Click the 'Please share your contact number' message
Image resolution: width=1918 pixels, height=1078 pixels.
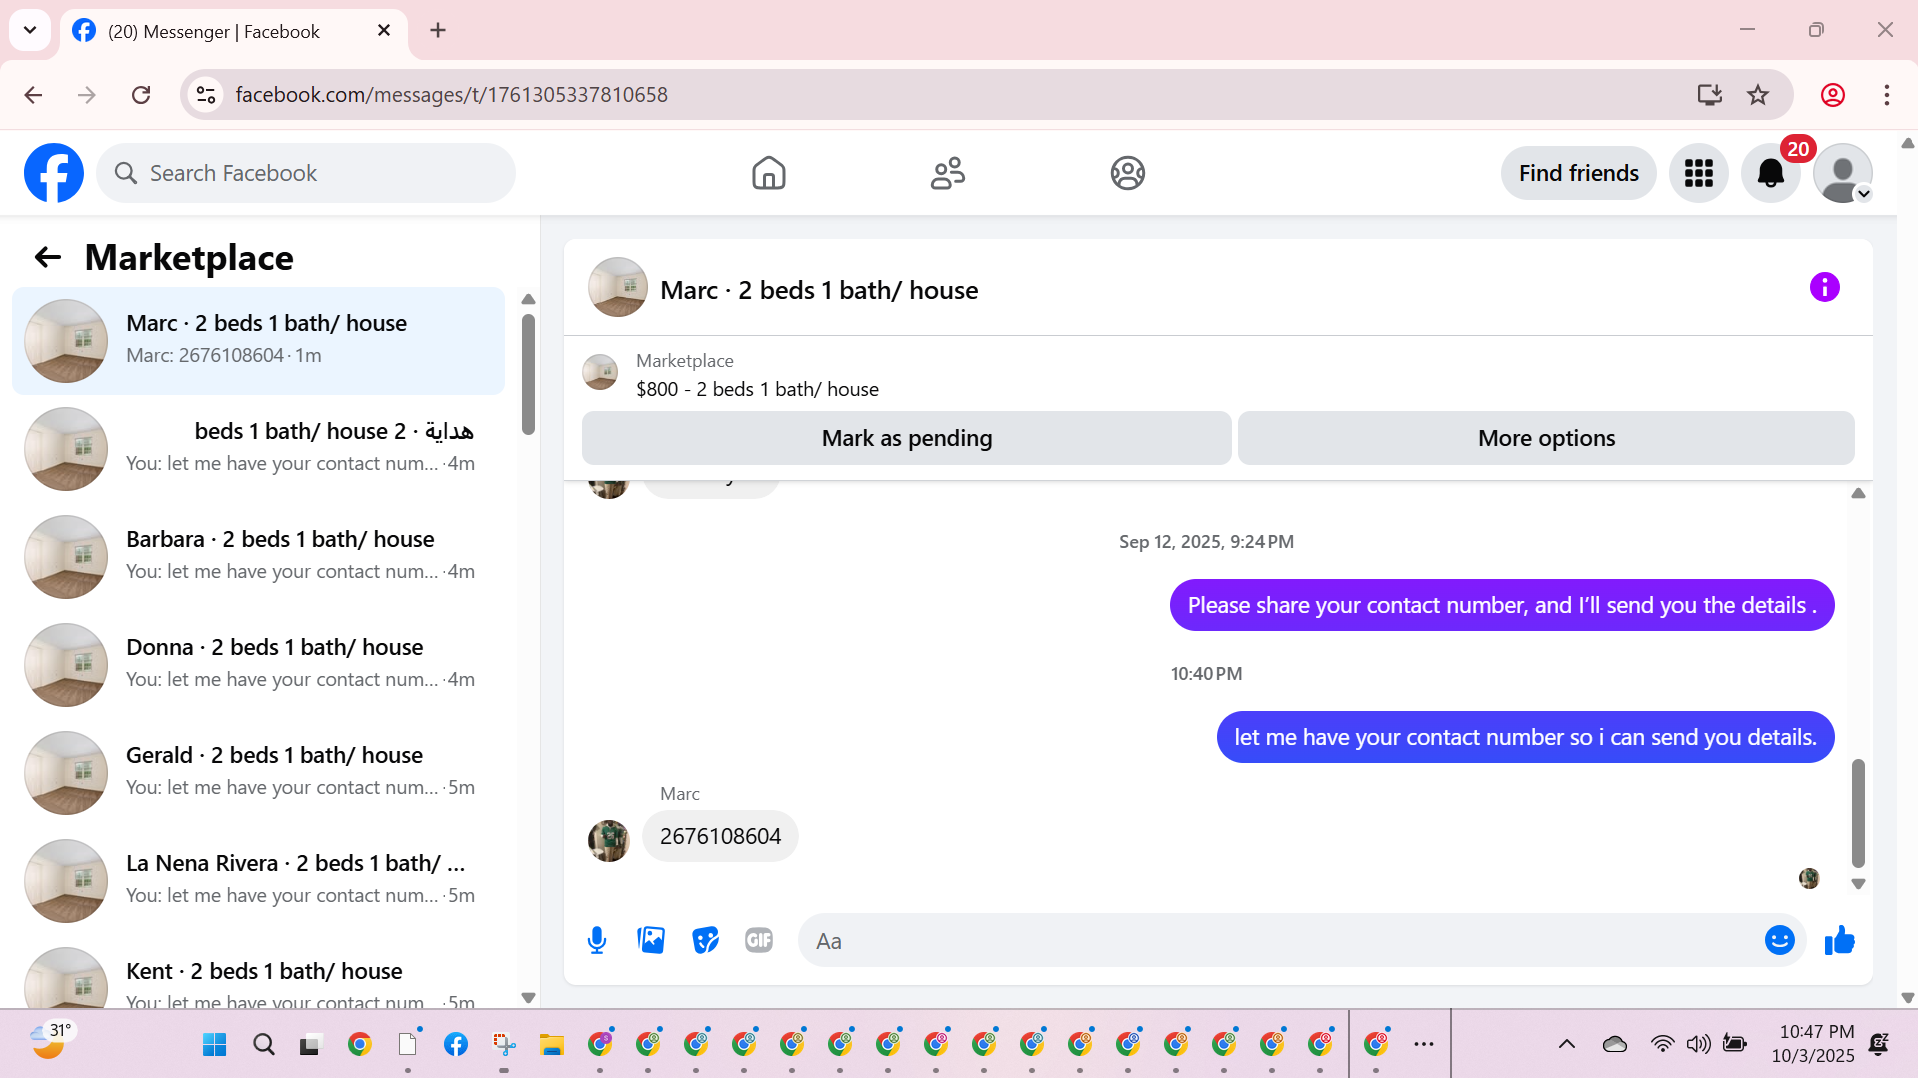[1501, 605]
